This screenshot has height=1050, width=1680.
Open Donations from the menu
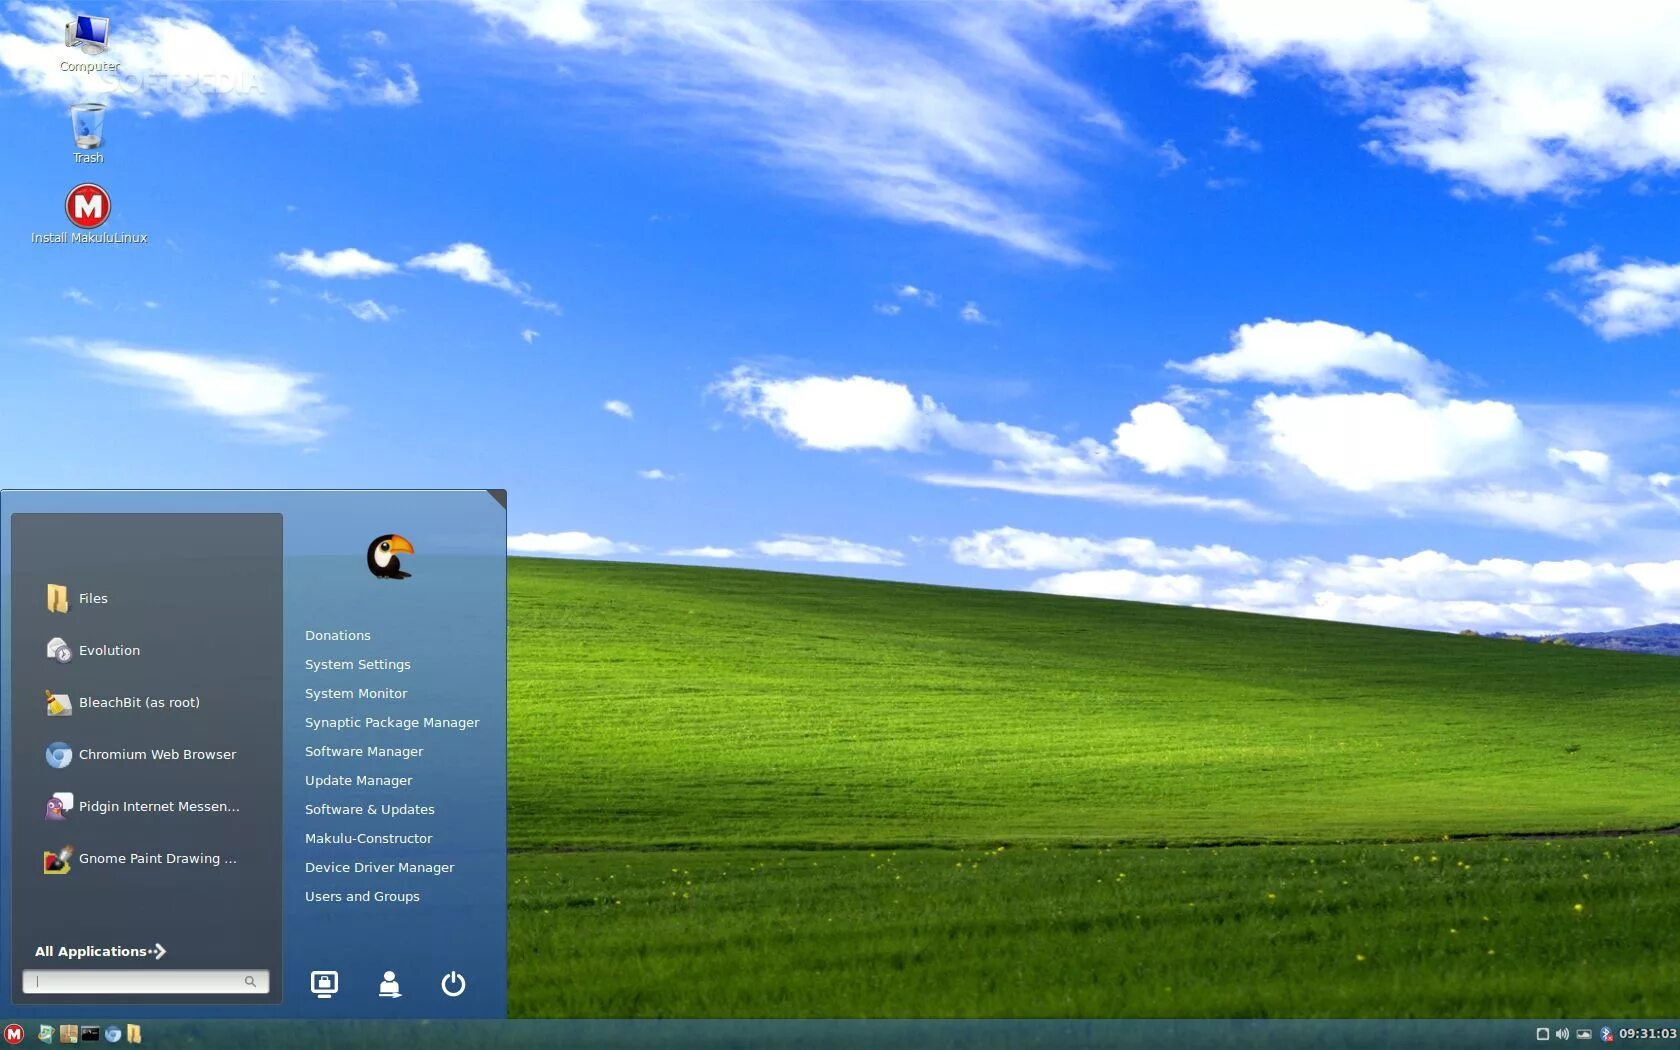(x=338, y=636)
